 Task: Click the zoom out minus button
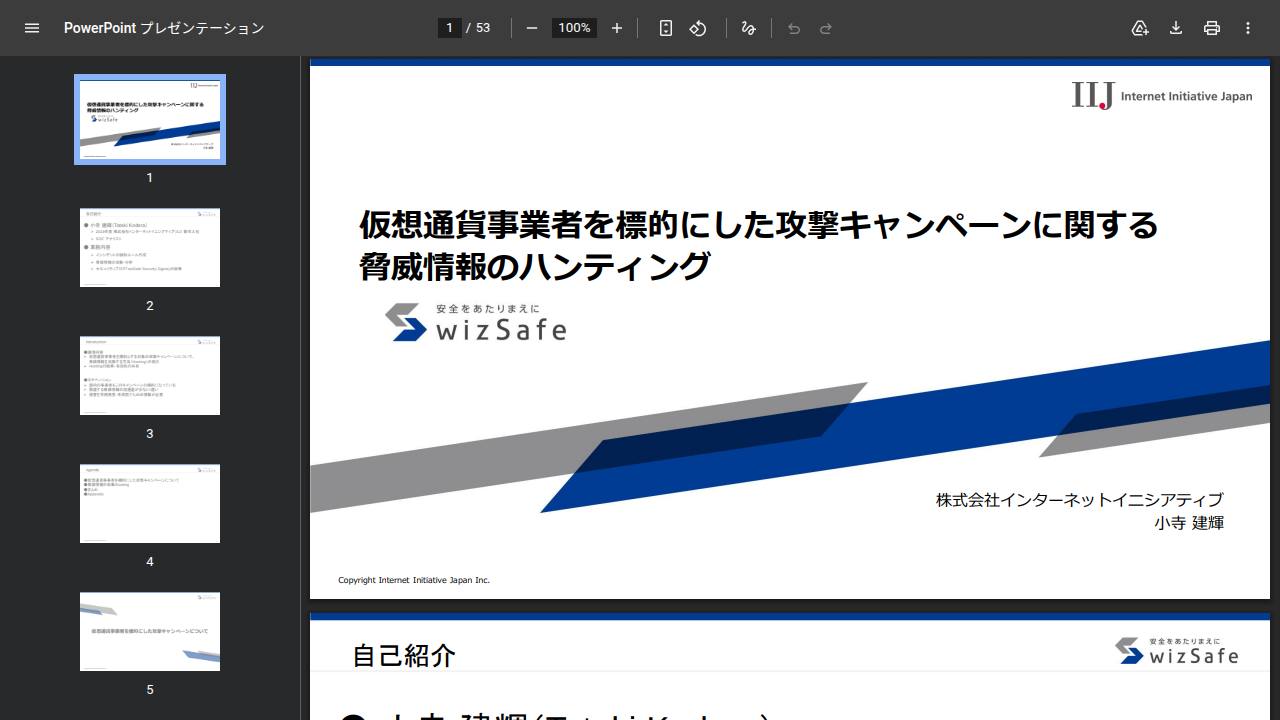532,28
